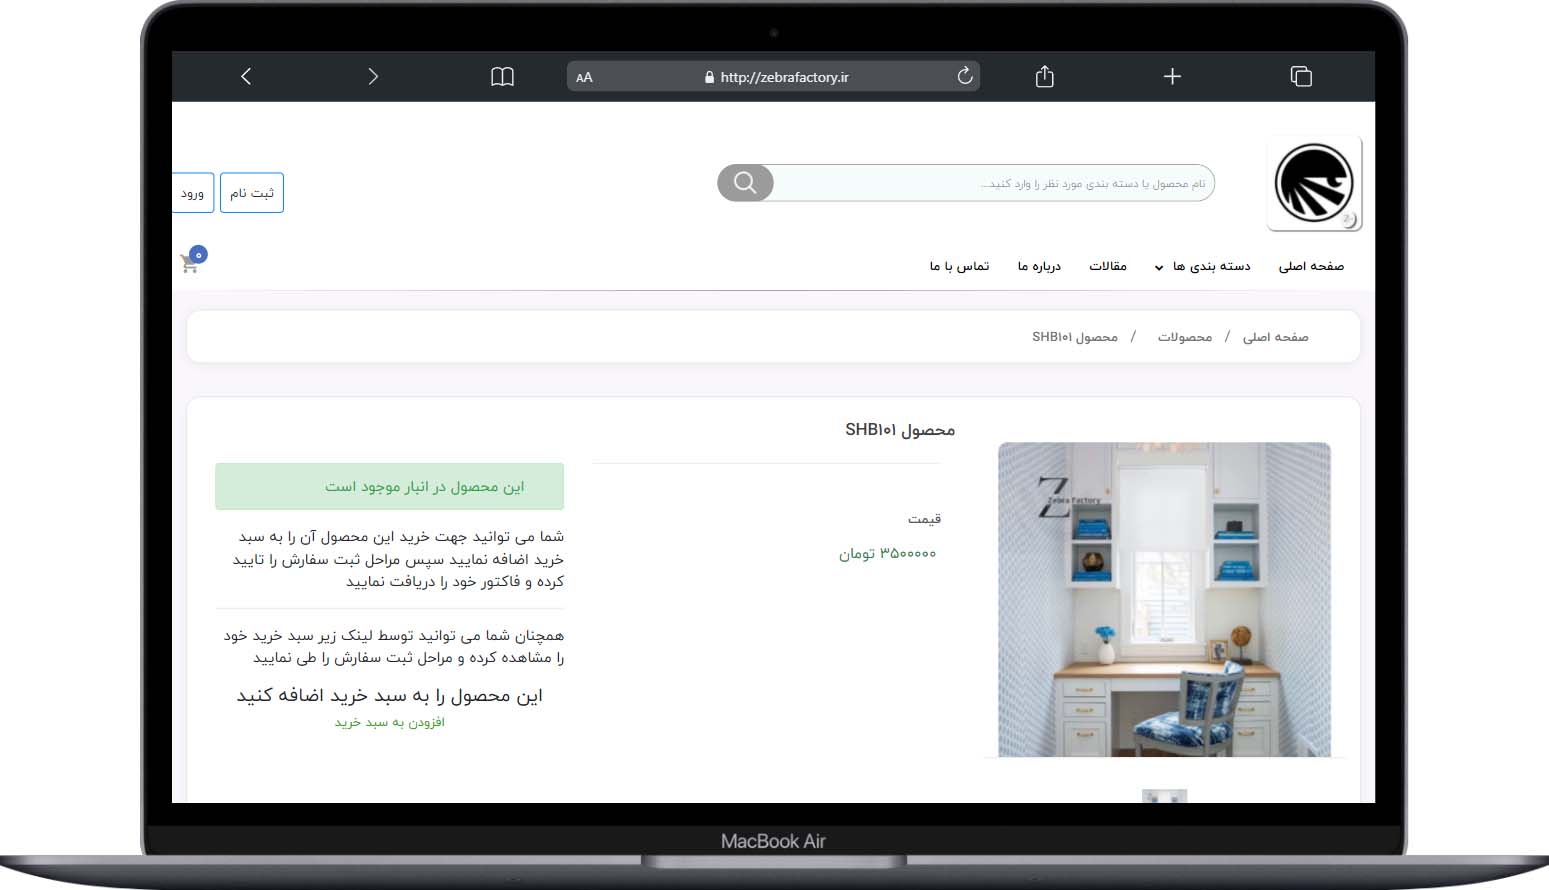Image resolution: width=1549 pixels, height=890 pixels.
Task: Open the صفحه اصلی menu item
Action: pos(1310,266)
